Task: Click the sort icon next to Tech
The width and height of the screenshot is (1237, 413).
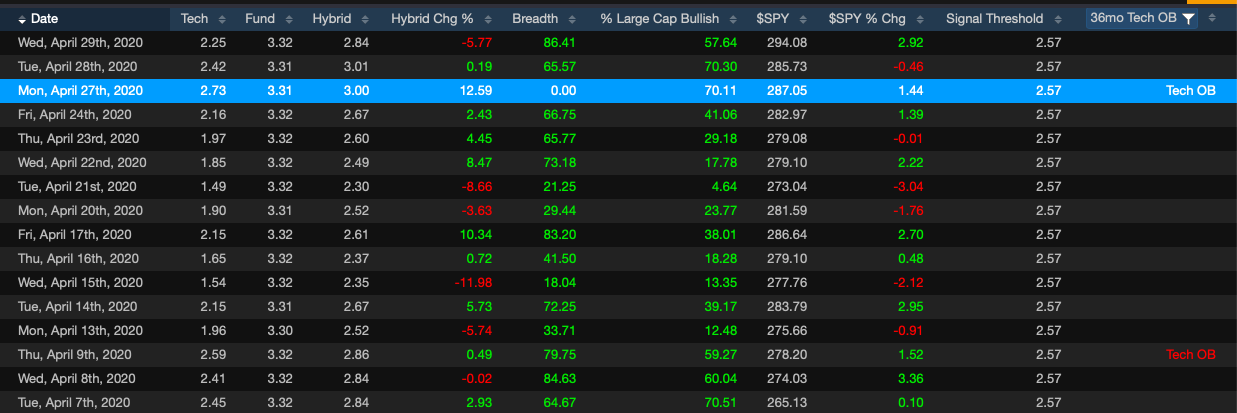Action: [x=224, y=19]
